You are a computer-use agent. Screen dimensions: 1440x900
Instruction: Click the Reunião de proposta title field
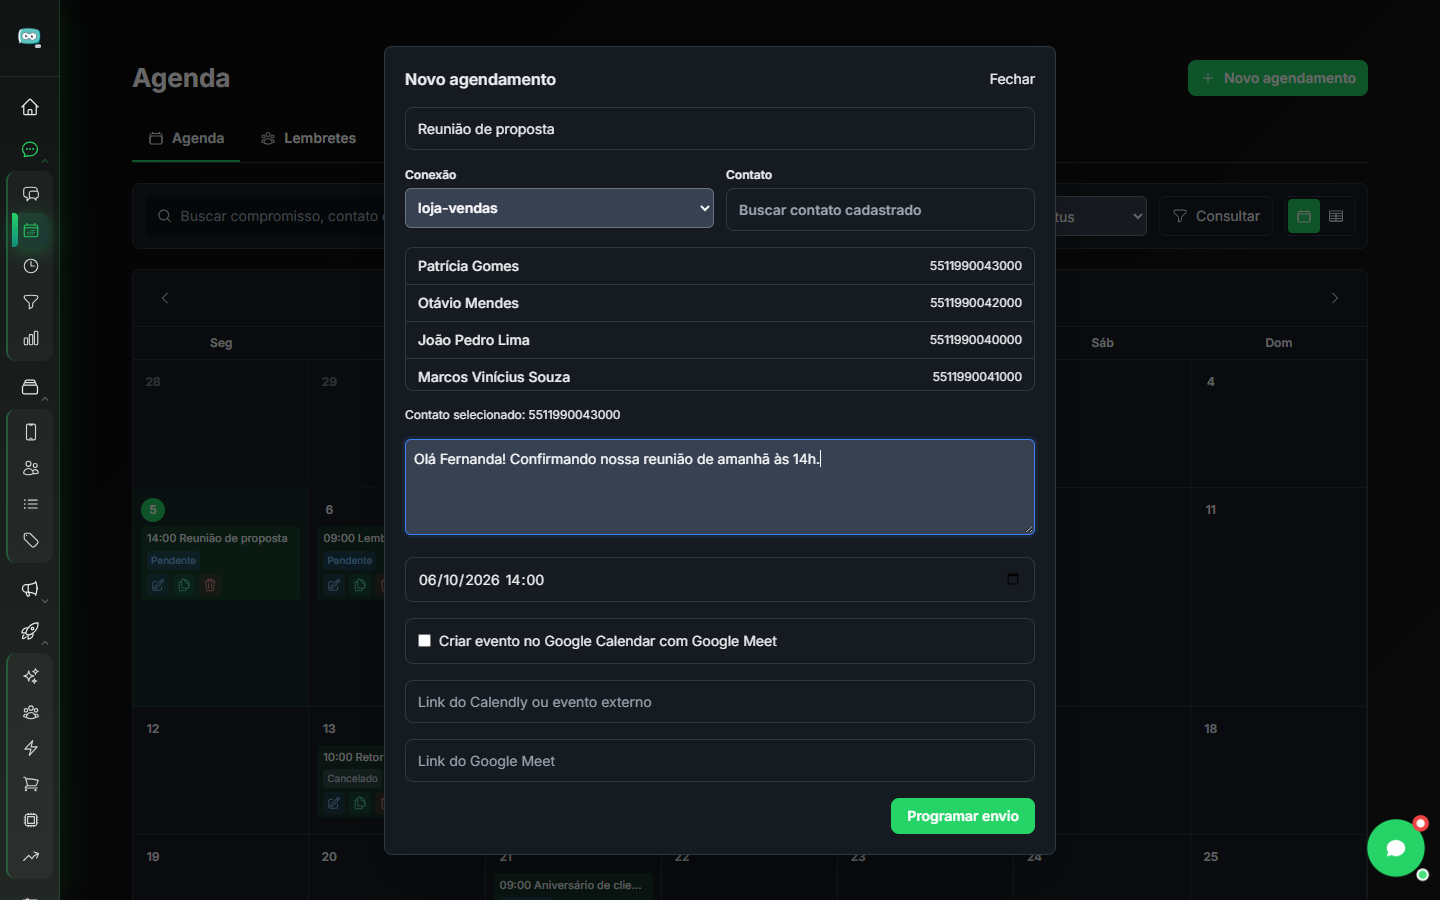pyautogui.click(x=720, y=129)
